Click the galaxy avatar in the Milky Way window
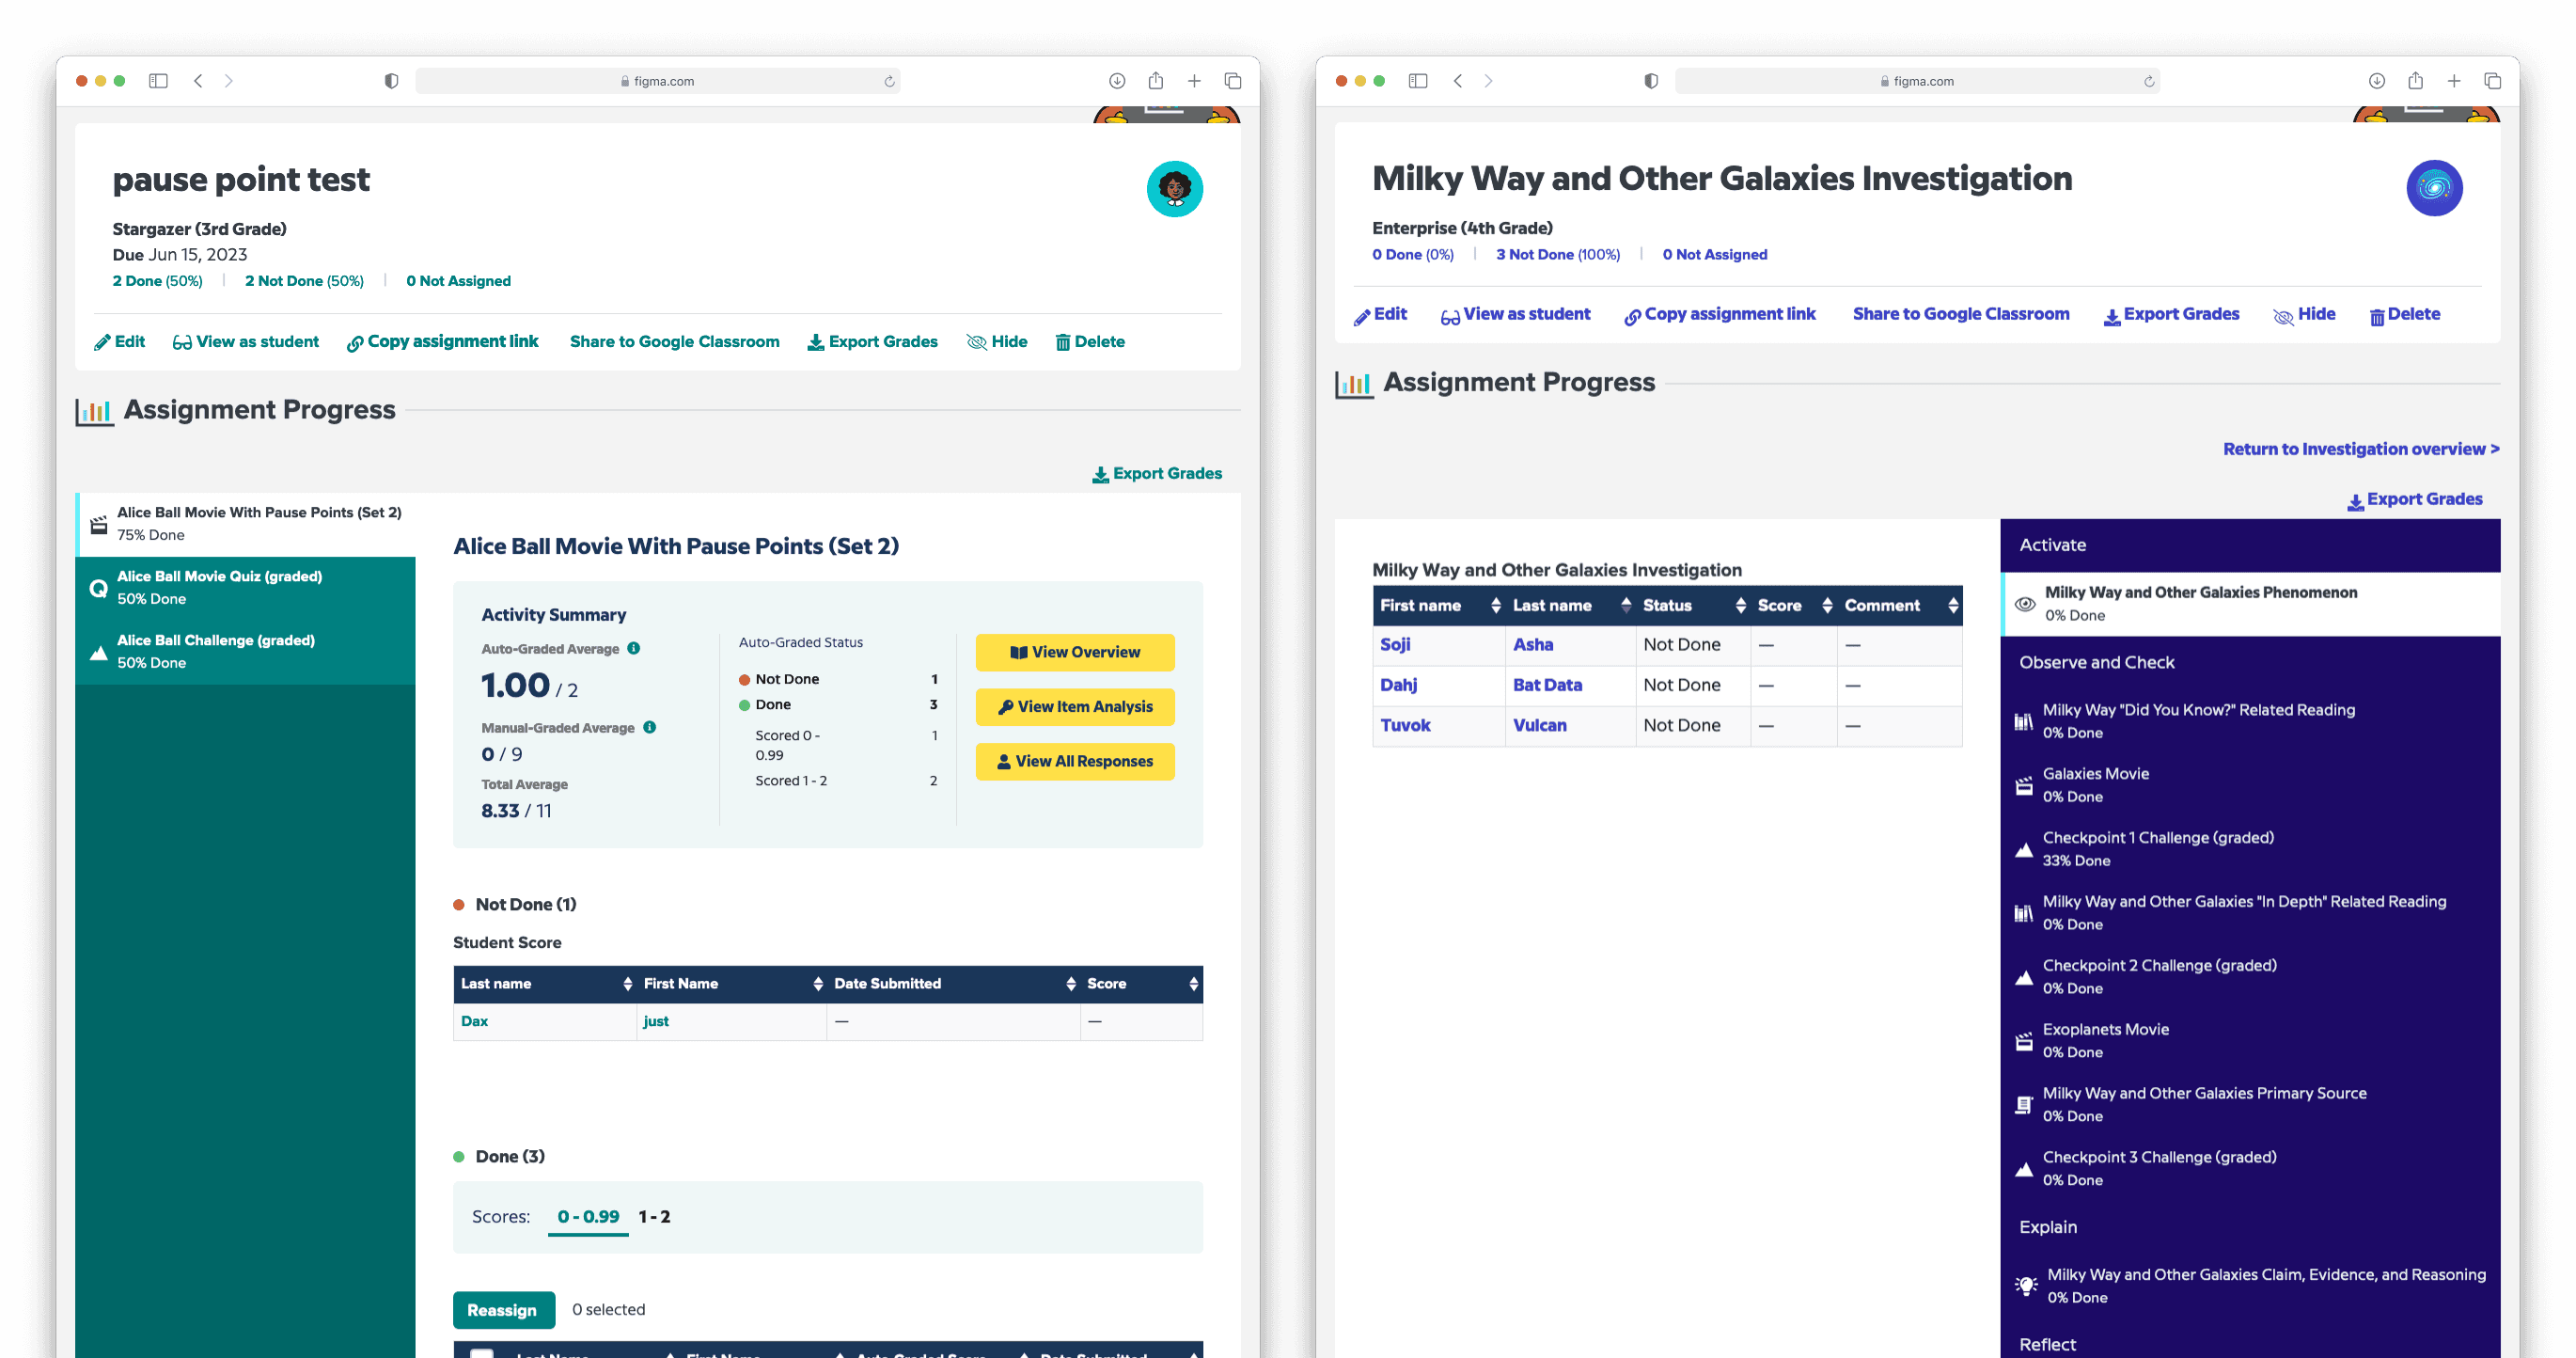The image size is (2576, 1358). 2434,188
